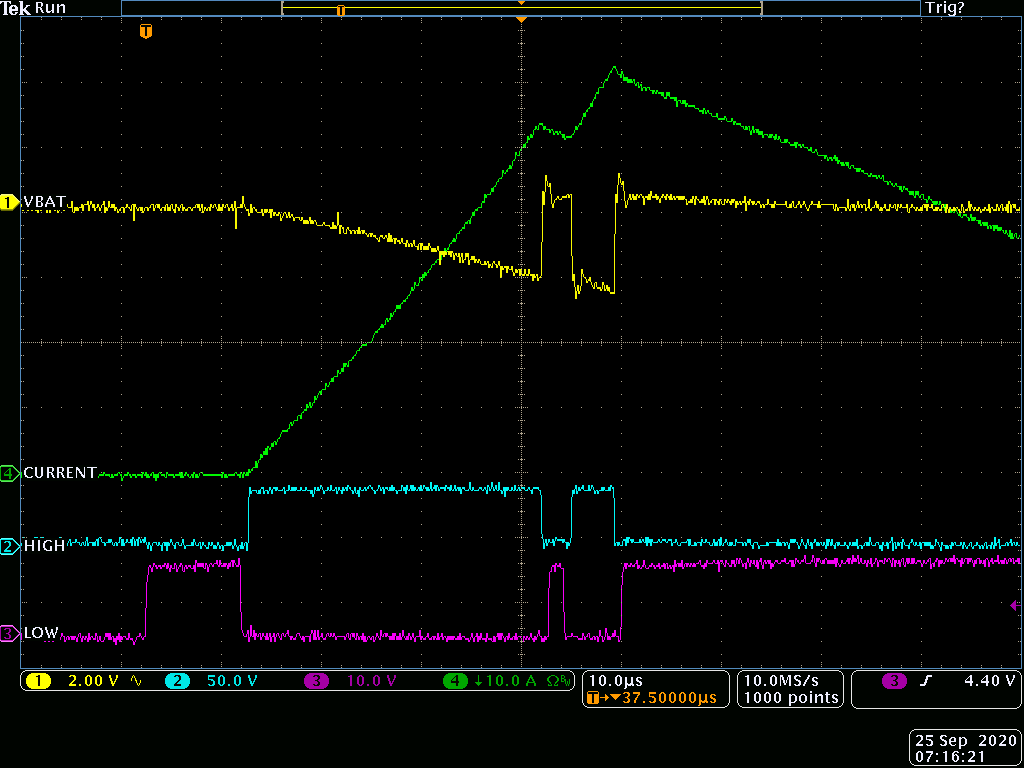This screenshot has height=768, width=1024.
Task: Click the channel 4 CURRENT ground marker
Action: [10, 473]
